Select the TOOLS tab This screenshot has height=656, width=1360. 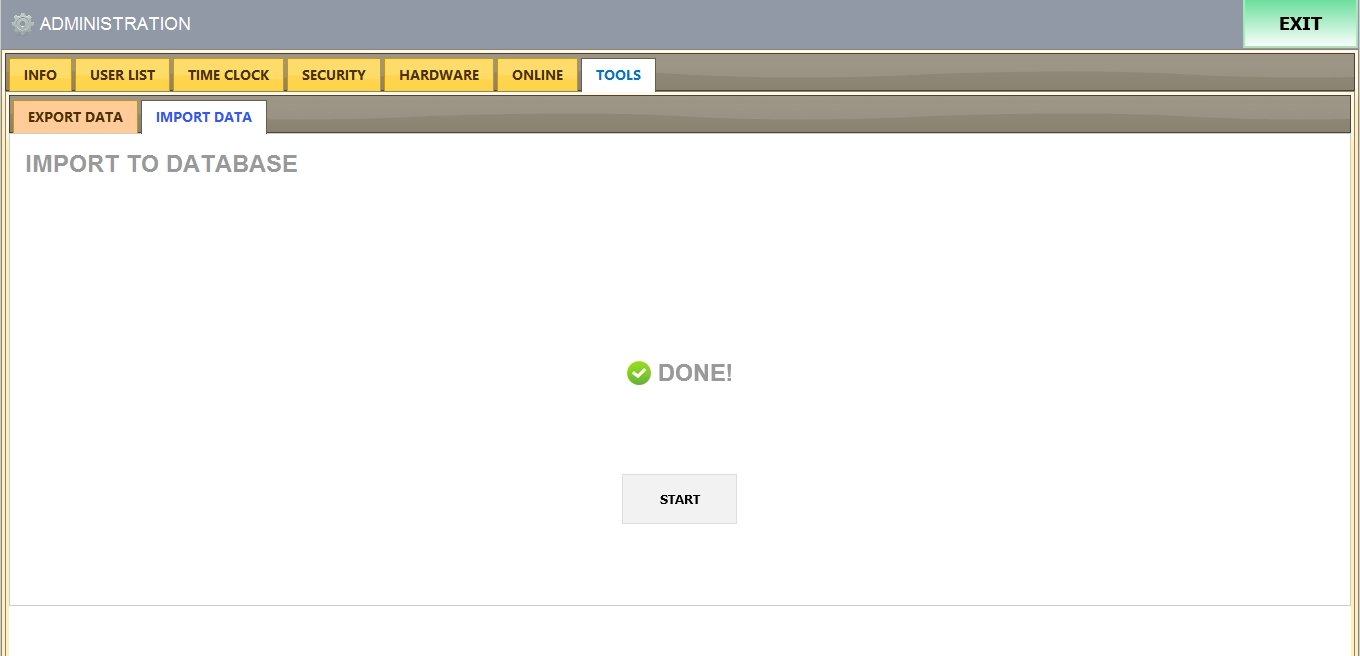pos(618,75)
